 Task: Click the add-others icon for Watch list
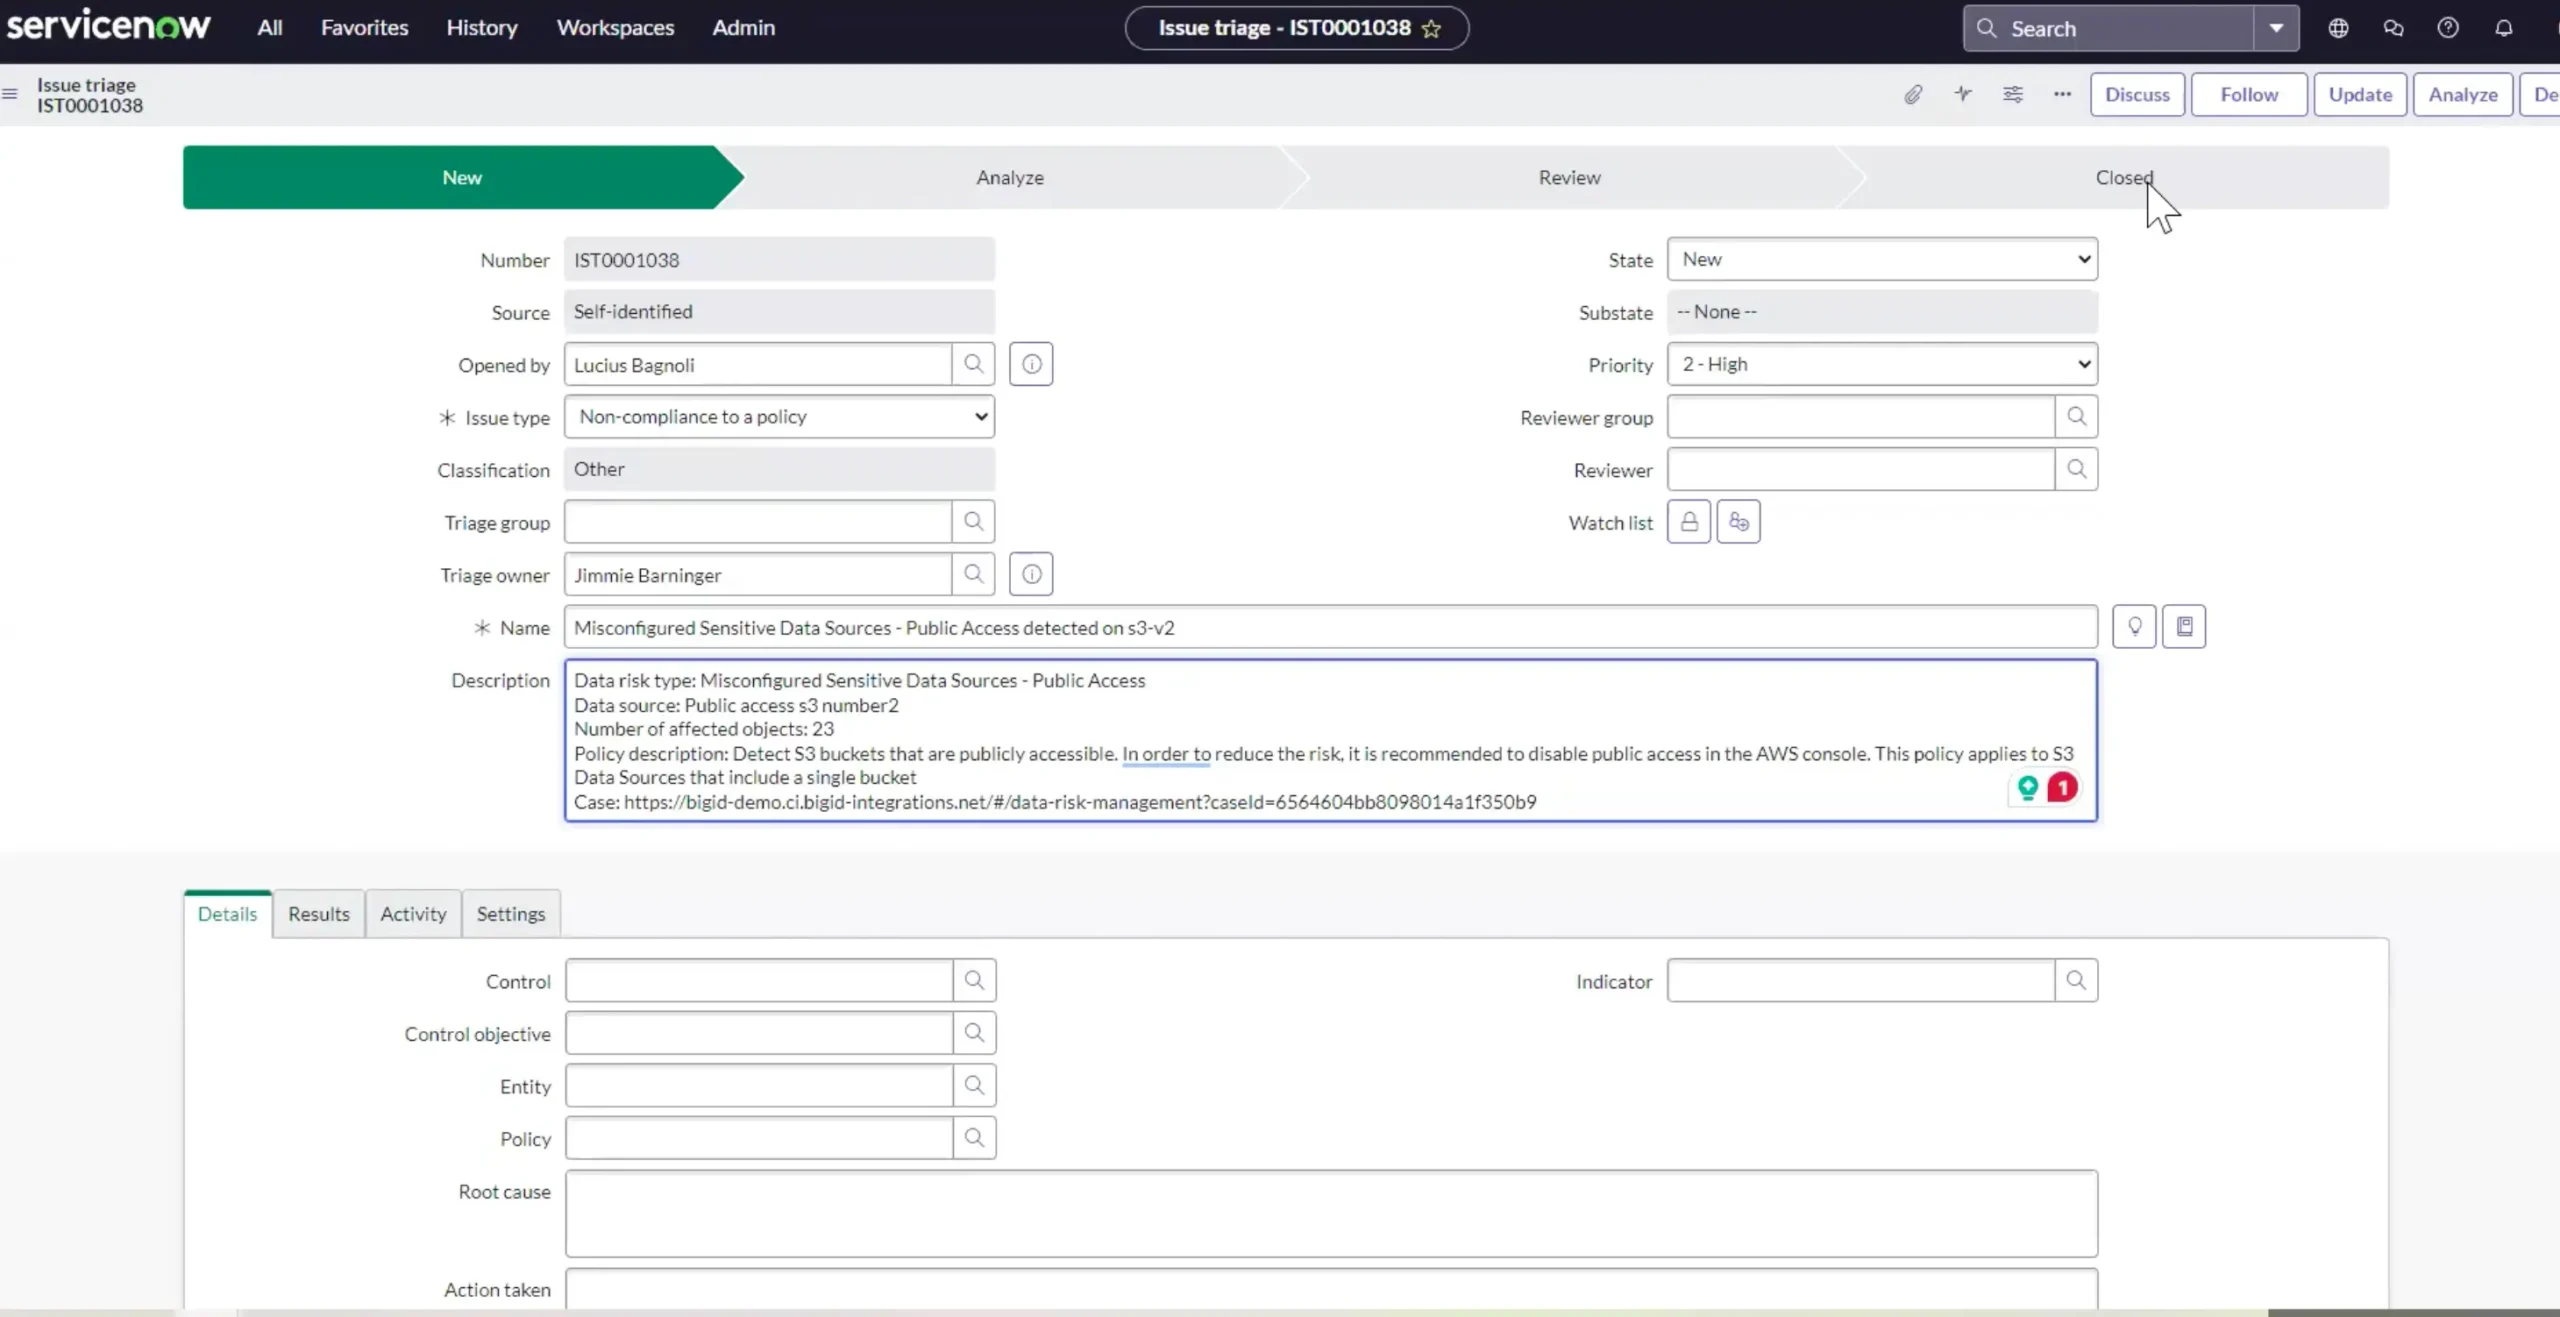[x=1738, y=521]
